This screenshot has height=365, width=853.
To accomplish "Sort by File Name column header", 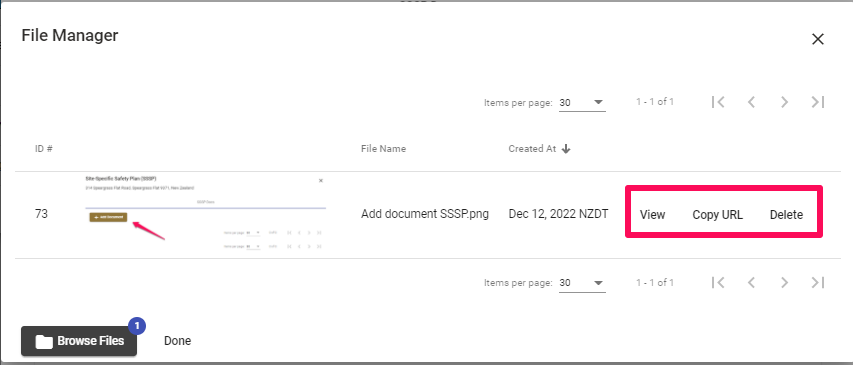I will 383,149.
